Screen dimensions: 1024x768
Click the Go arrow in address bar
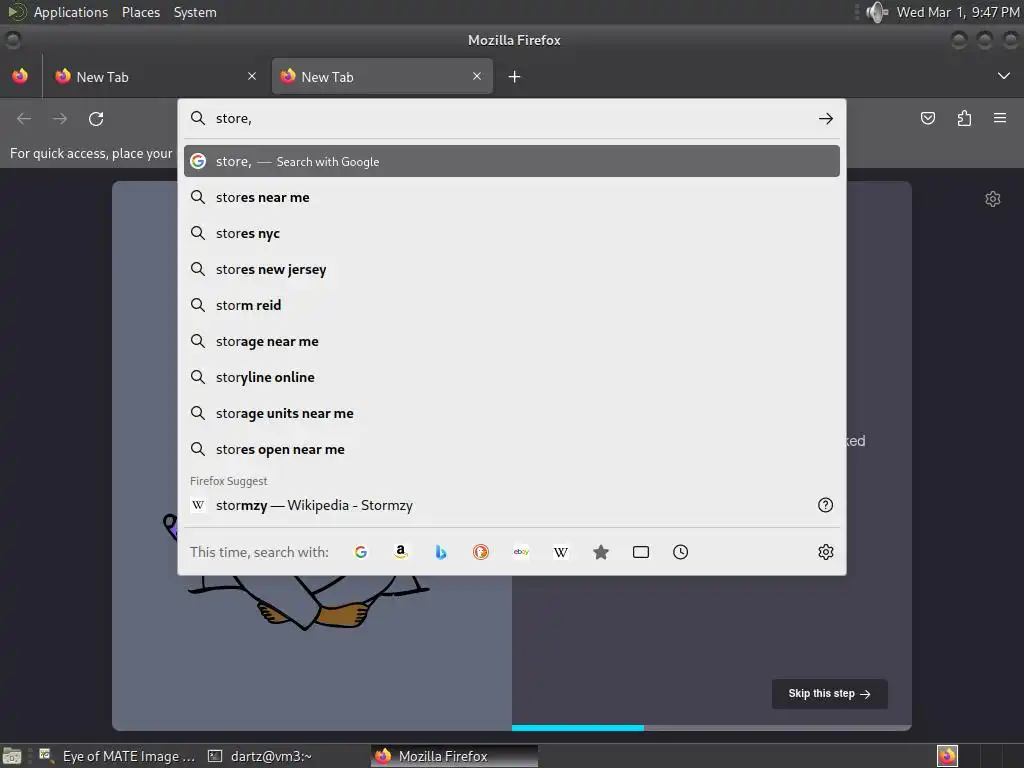pyautogui.click(x=825, y=118)
